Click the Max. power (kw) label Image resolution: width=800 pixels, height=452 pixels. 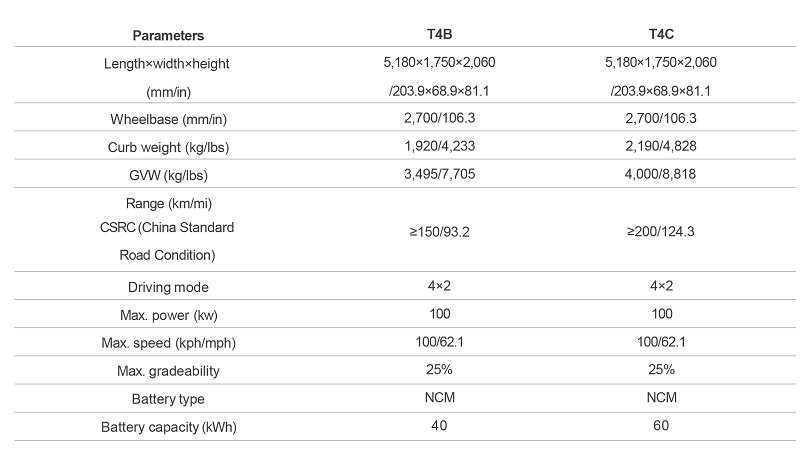(x=167, y=315)
